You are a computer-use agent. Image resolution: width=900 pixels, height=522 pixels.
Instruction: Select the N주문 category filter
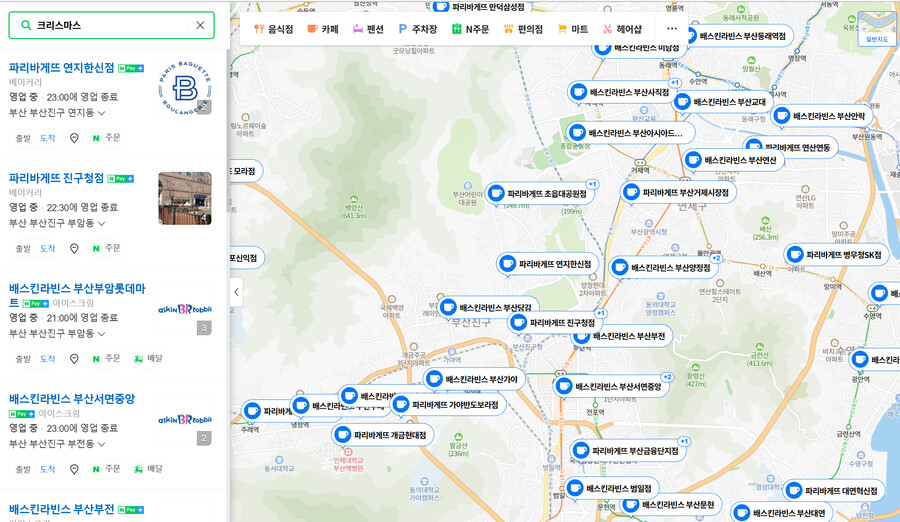(x=470, y=29)
